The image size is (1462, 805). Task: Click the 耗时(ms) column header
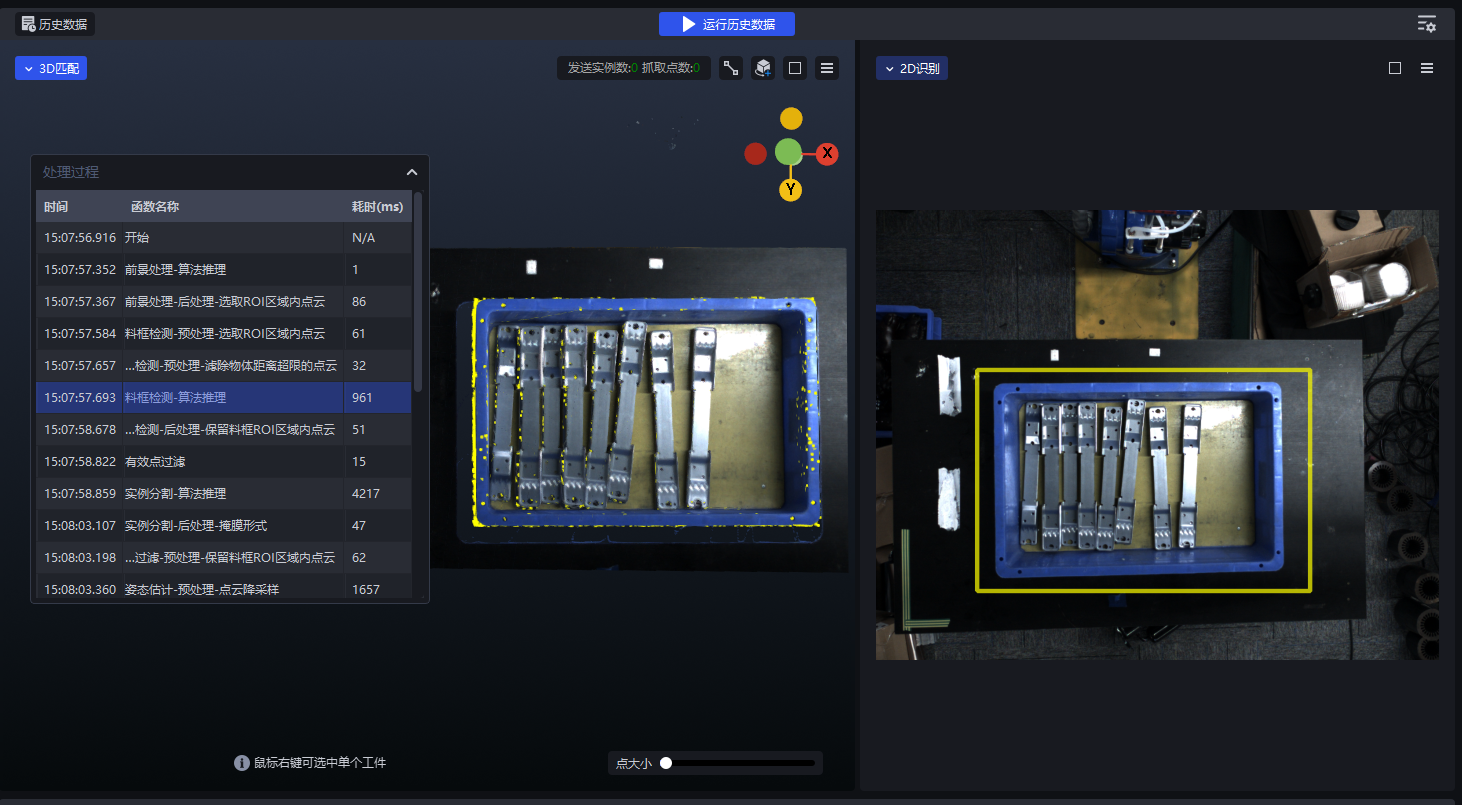tap(377, 207)
